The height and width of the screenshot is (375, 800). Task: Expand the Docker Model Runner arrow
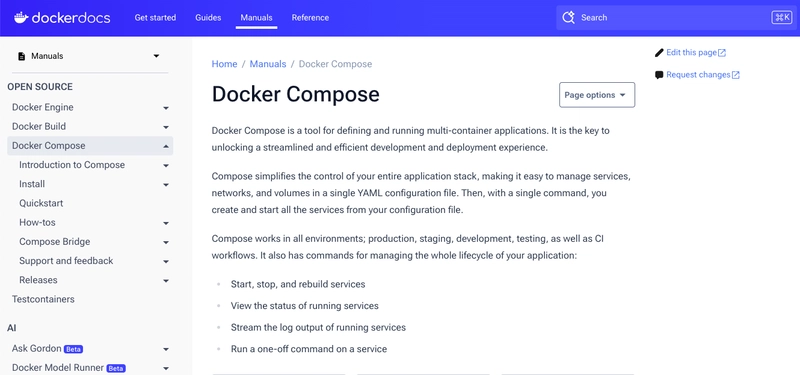166,369
